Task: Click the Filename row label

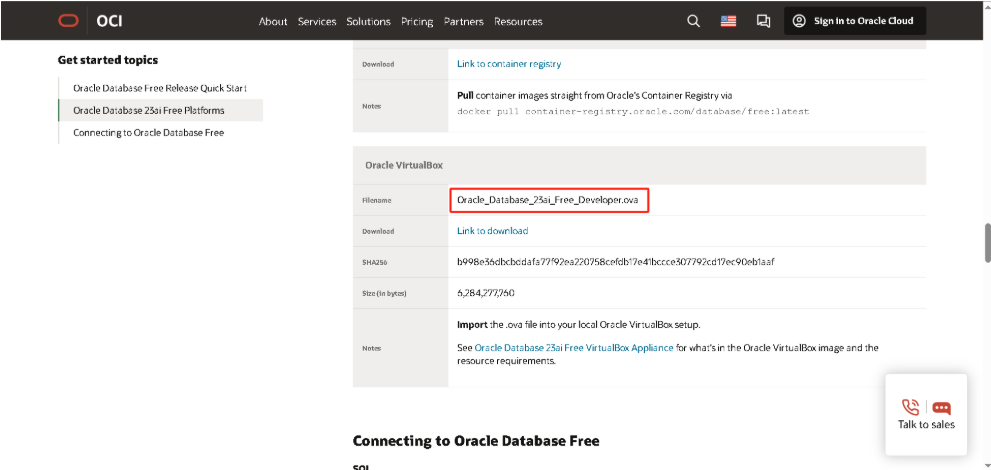Action: tap(377, 200)
